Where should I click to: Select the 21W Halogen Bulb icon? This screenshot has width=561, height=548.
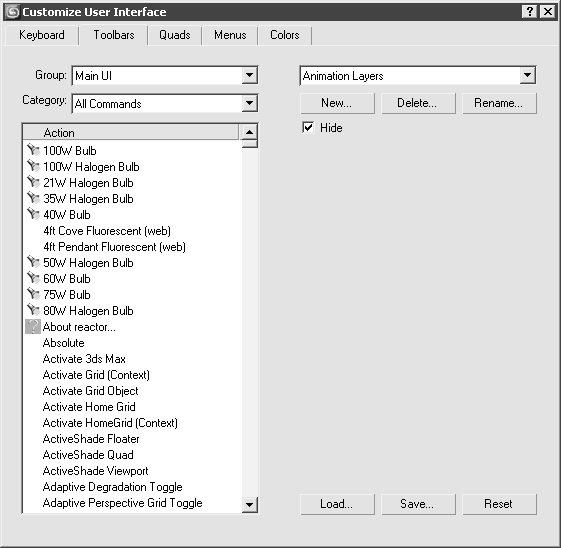click(33, 182)
